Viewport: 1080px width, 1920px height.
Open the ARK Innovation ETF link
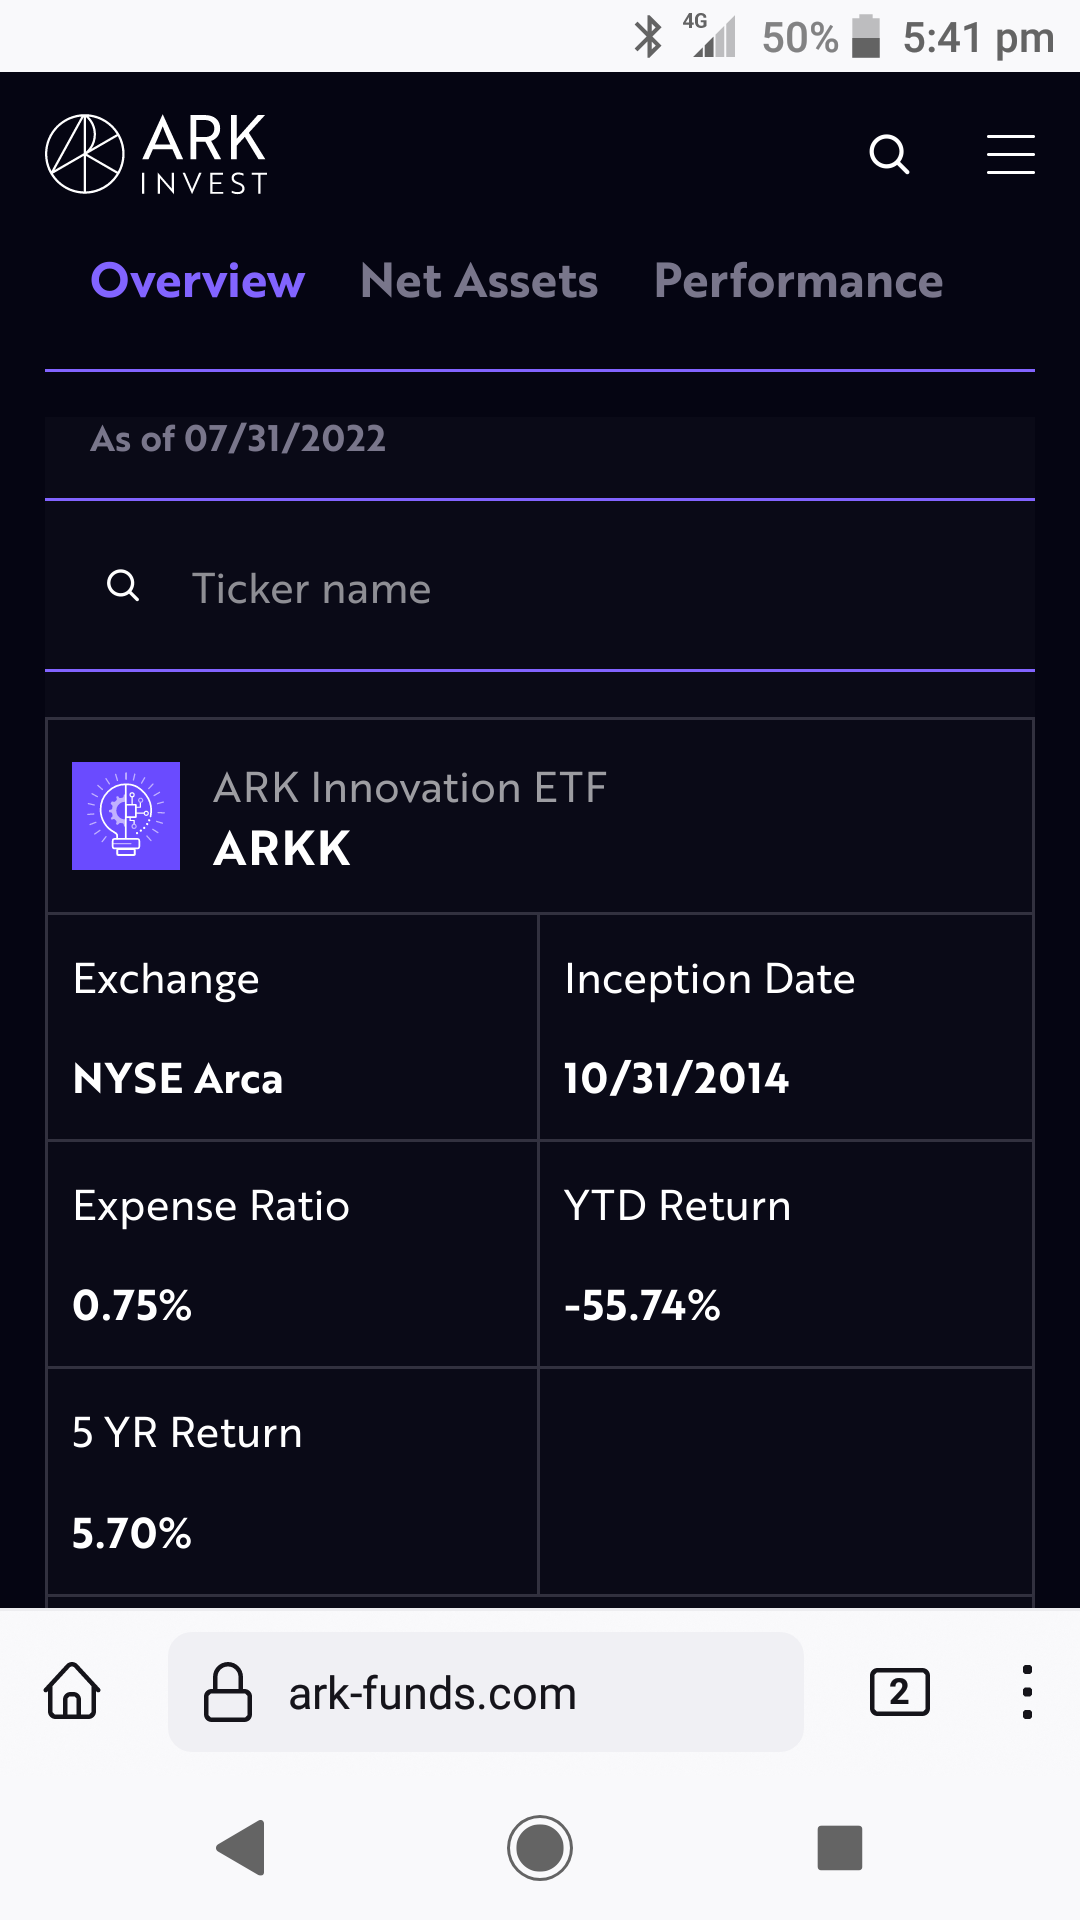pyautogui.click(x=410, y=788)
